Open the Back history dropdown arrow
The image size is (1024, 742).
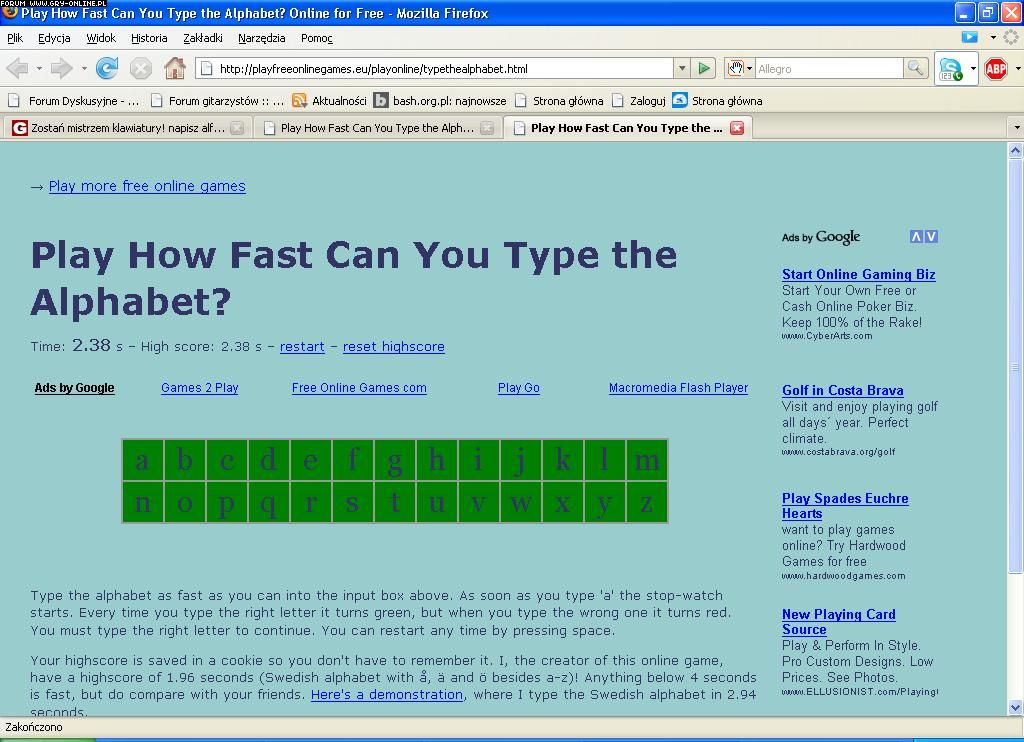point(39,68)
